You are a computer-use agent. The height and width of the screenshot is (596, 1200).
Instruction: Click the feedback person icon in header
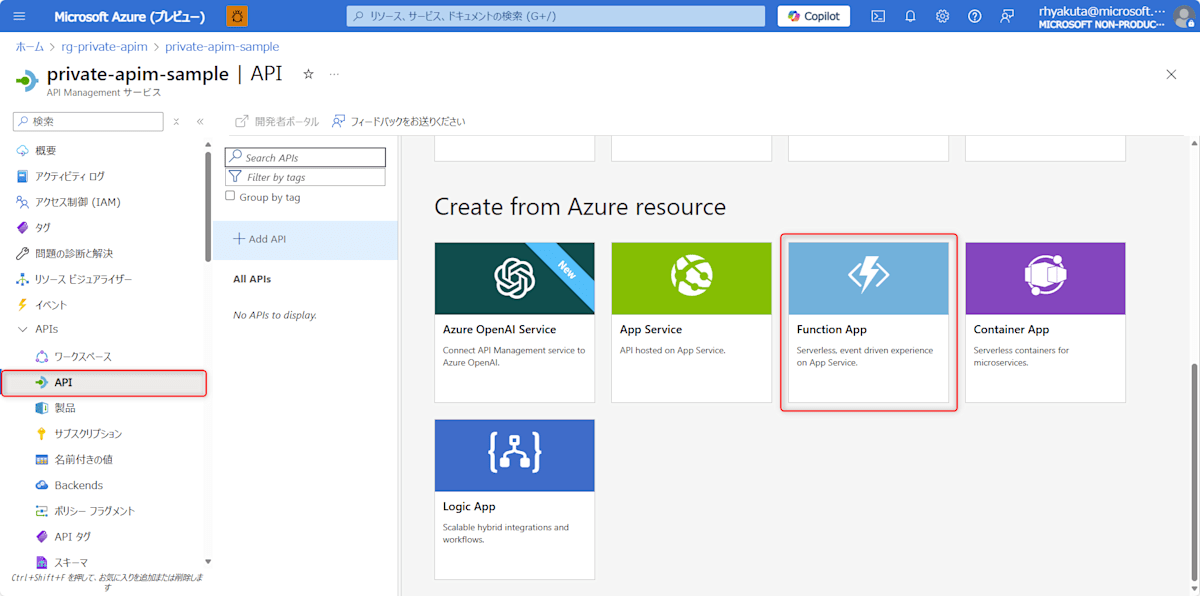point(1007,16)
